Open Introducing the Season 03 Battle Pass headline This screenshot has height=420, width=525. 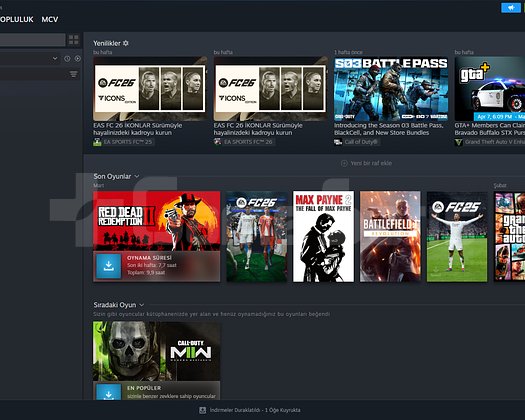pyautogui.click(x=388, y=129)
